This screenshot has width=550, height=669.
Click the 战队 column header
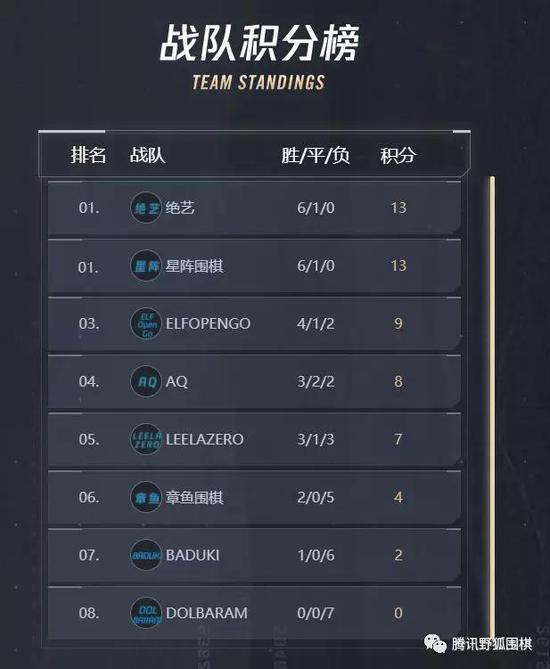coord(148,155)
